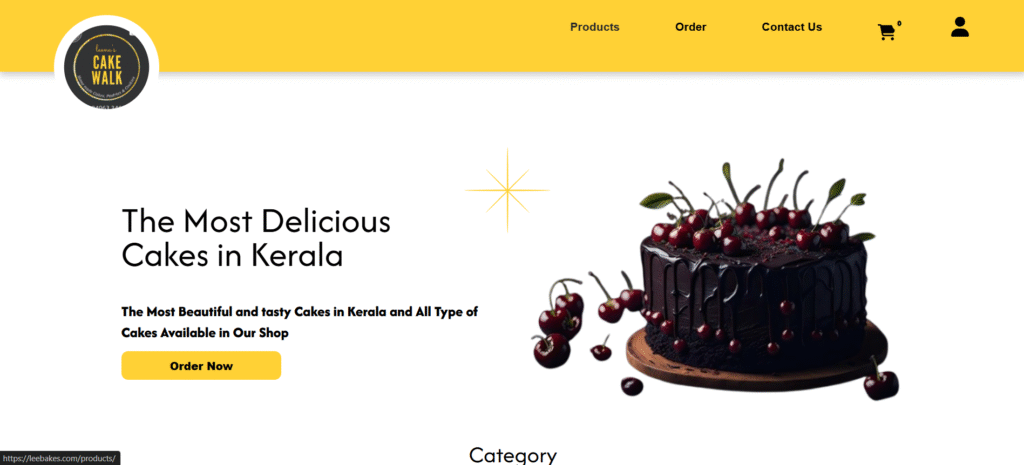Viewport: 1024px width, 465px height.
Task: Click the Category section heading
Action: coord(513,455)
